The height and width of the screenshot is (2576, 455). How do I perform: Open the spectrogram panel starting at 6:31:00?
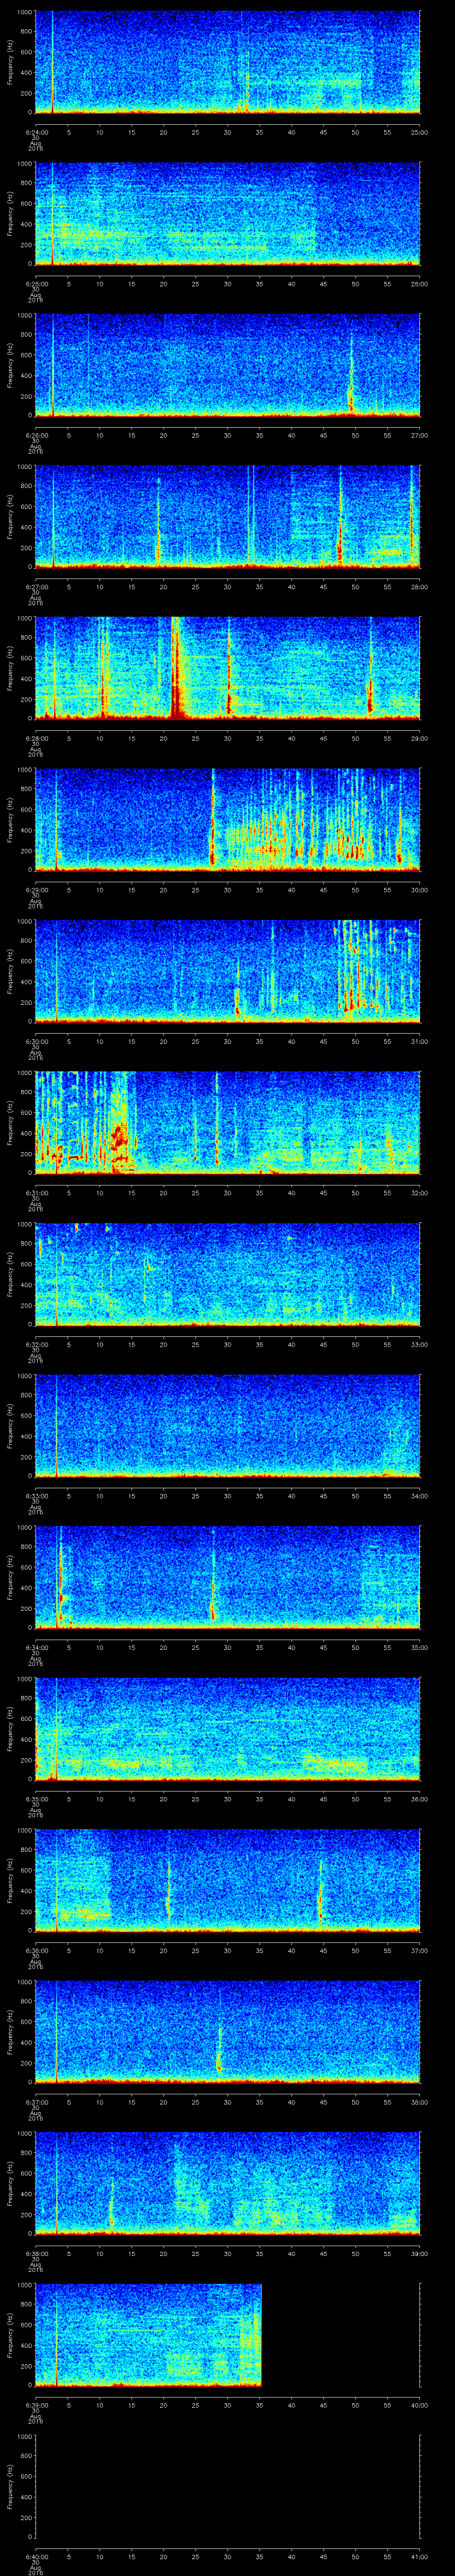(x=228, y=1122)
